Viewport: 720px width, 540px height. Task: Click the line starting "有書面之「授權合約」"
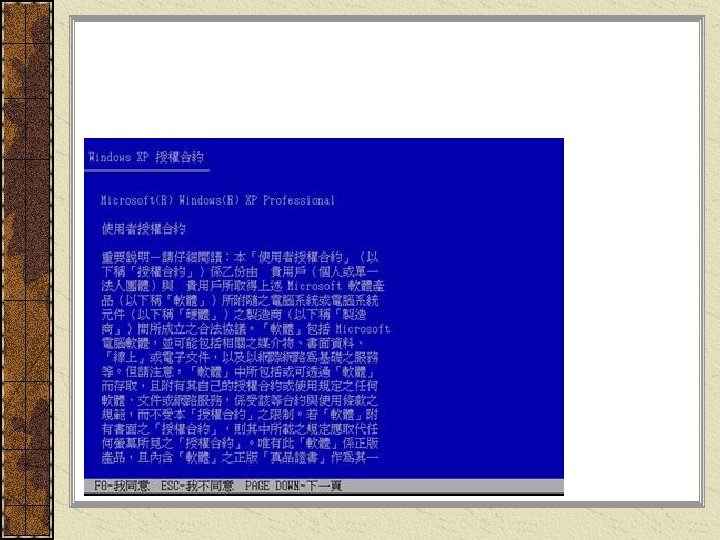240,429
